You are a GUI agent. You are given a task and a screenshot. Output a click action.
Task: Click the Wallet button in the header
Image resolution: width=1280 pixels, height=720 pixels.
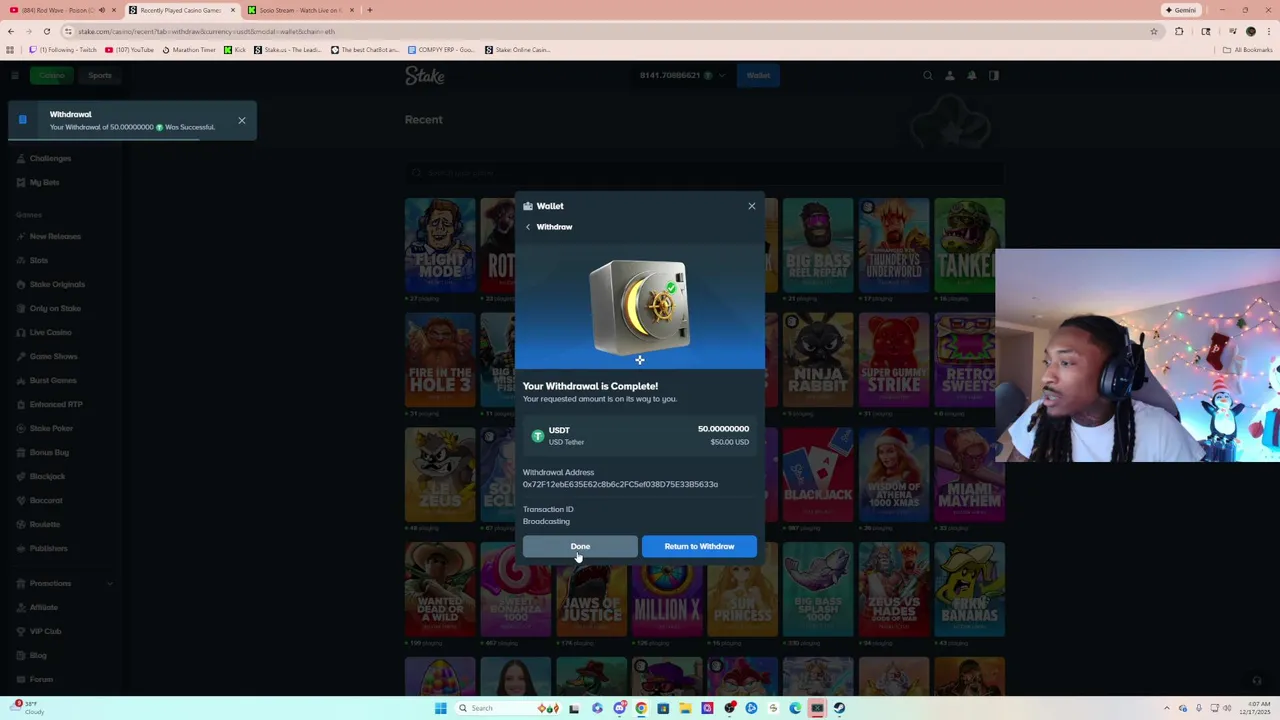point(758,75)
